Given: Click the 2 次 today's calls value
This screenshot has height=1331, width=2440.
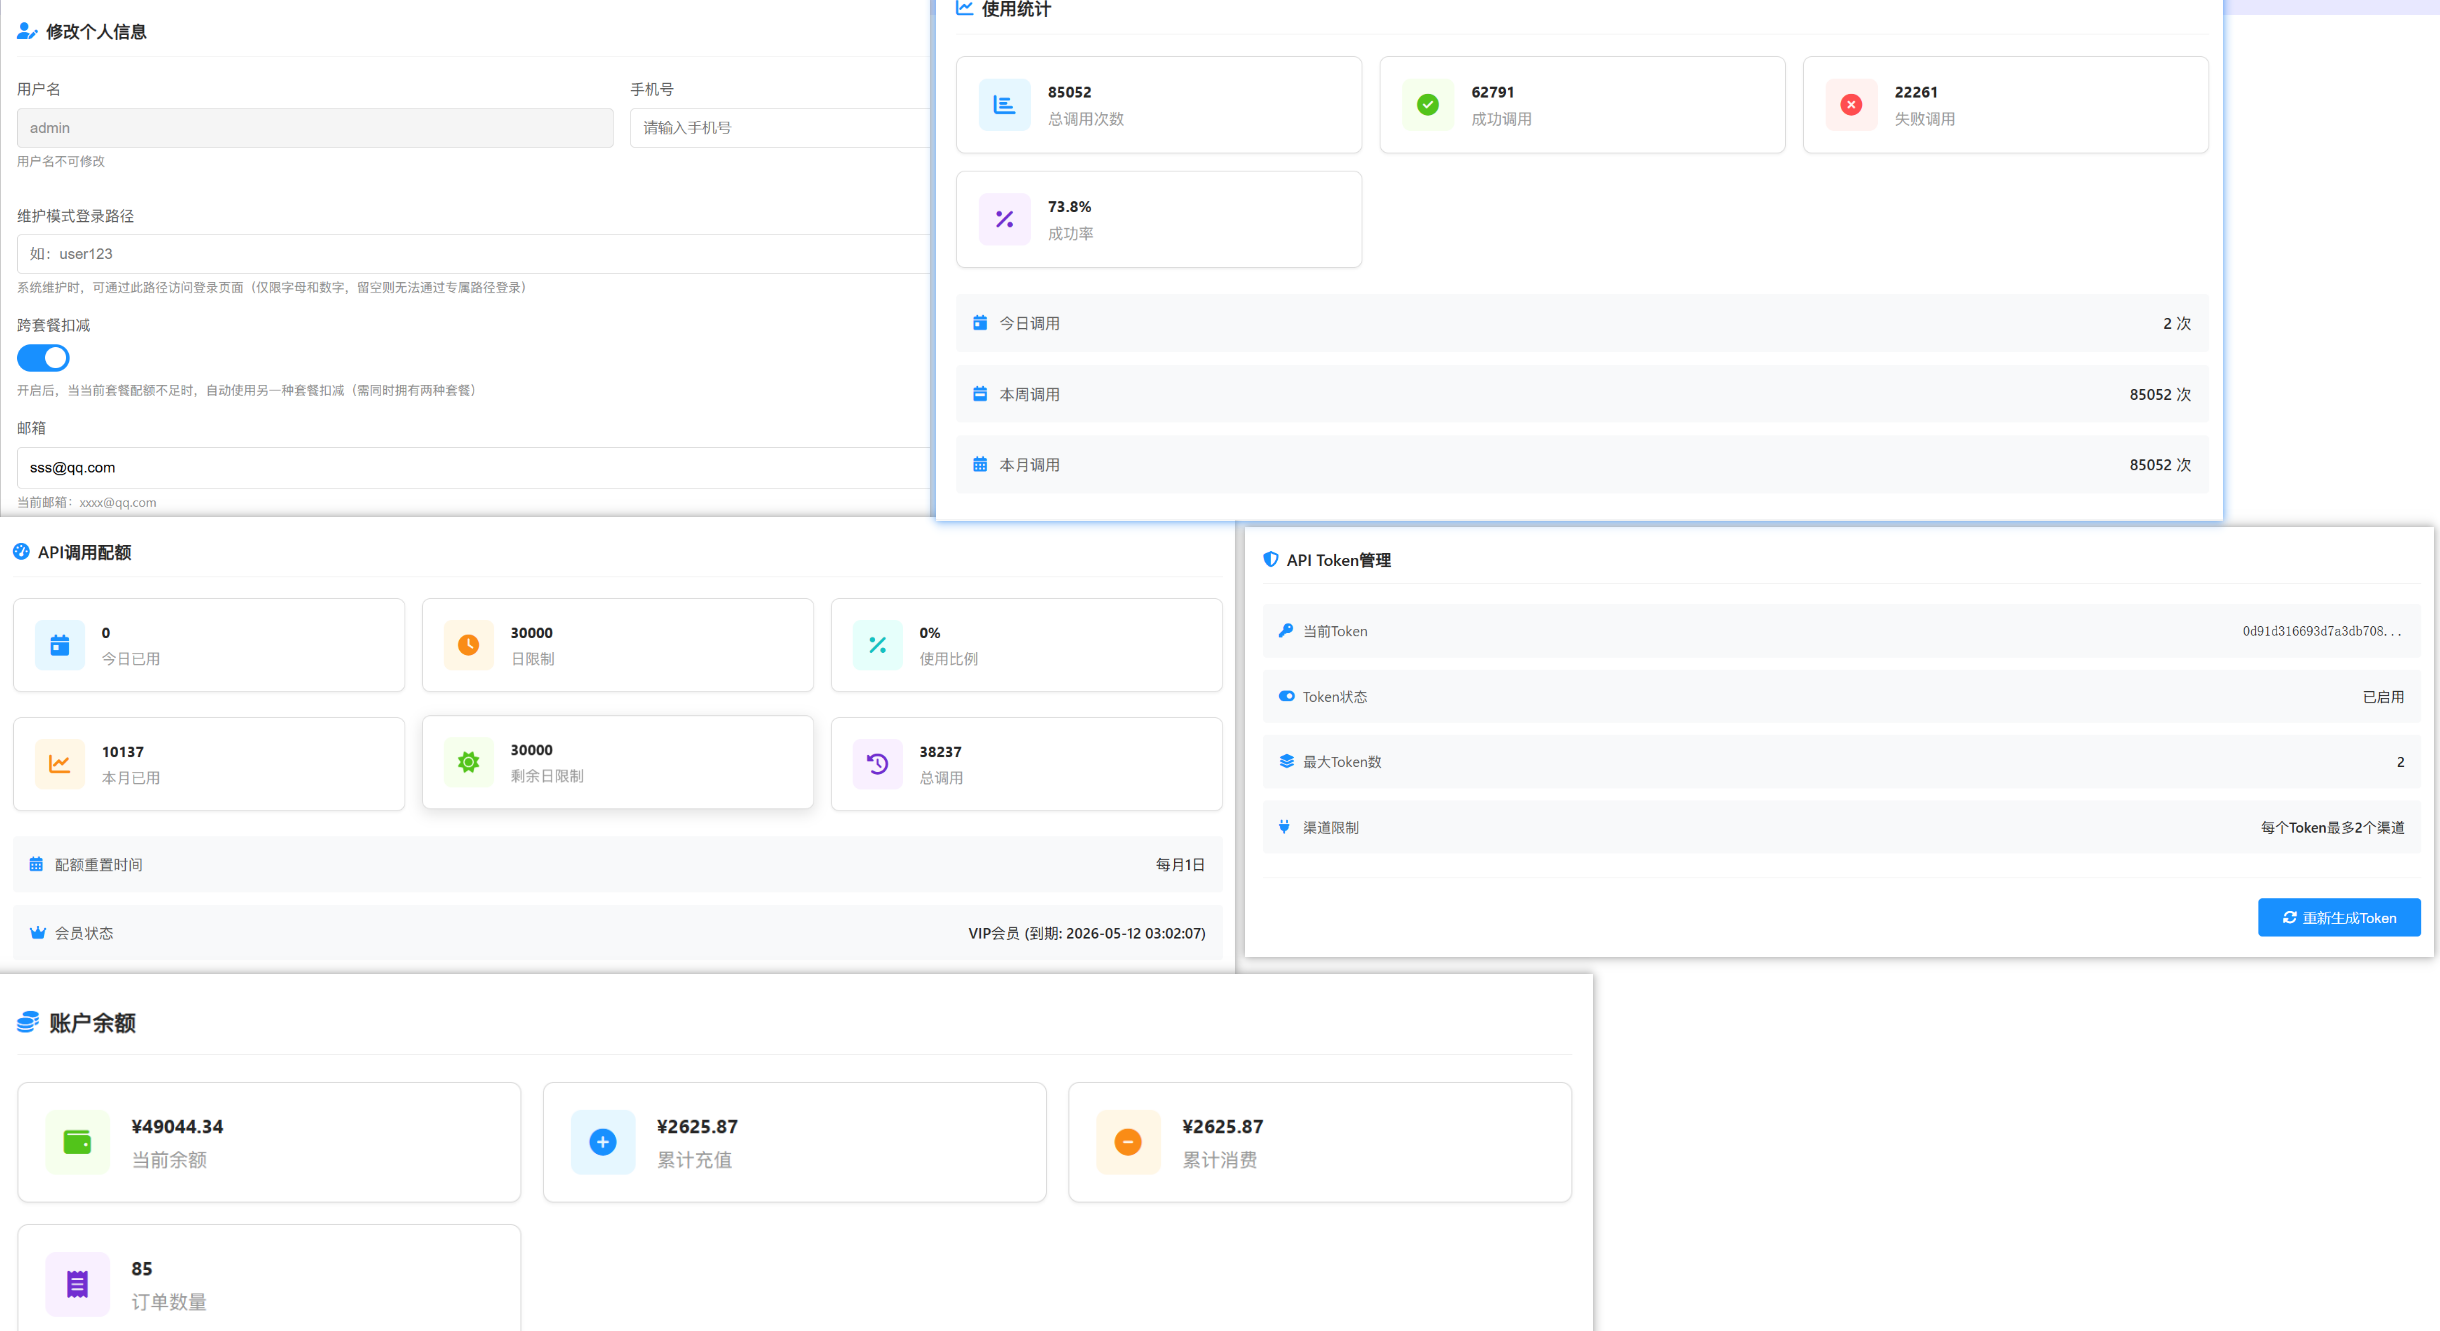Looking at the screenshot, I should tap(2176, 323).
